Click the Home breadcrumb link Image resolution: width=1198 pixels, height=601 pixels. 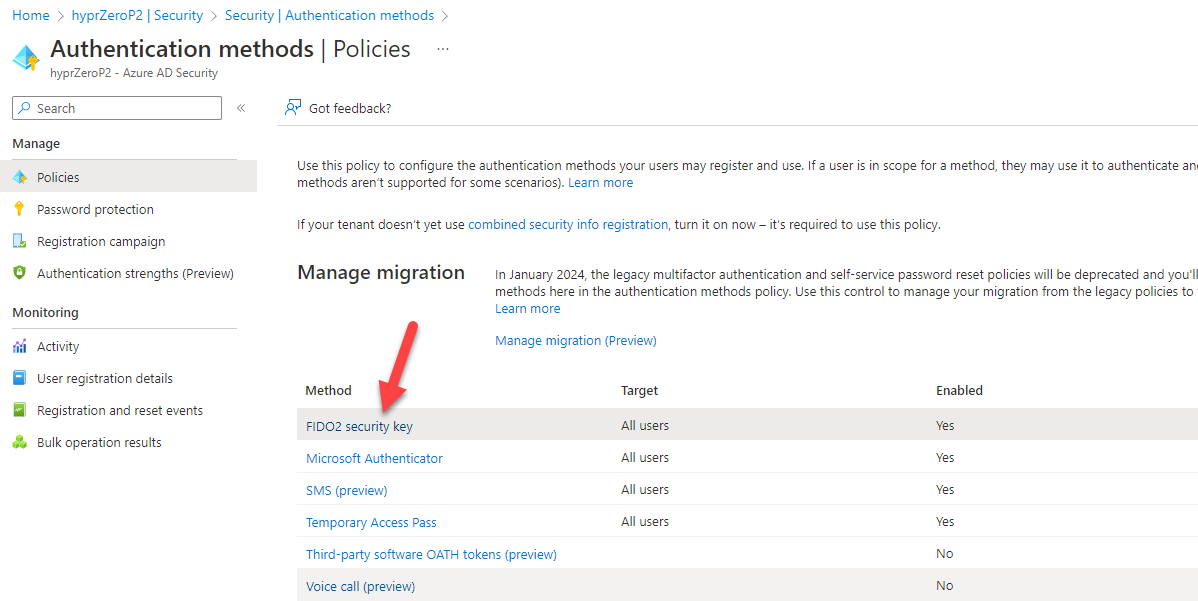click(31, 15)
